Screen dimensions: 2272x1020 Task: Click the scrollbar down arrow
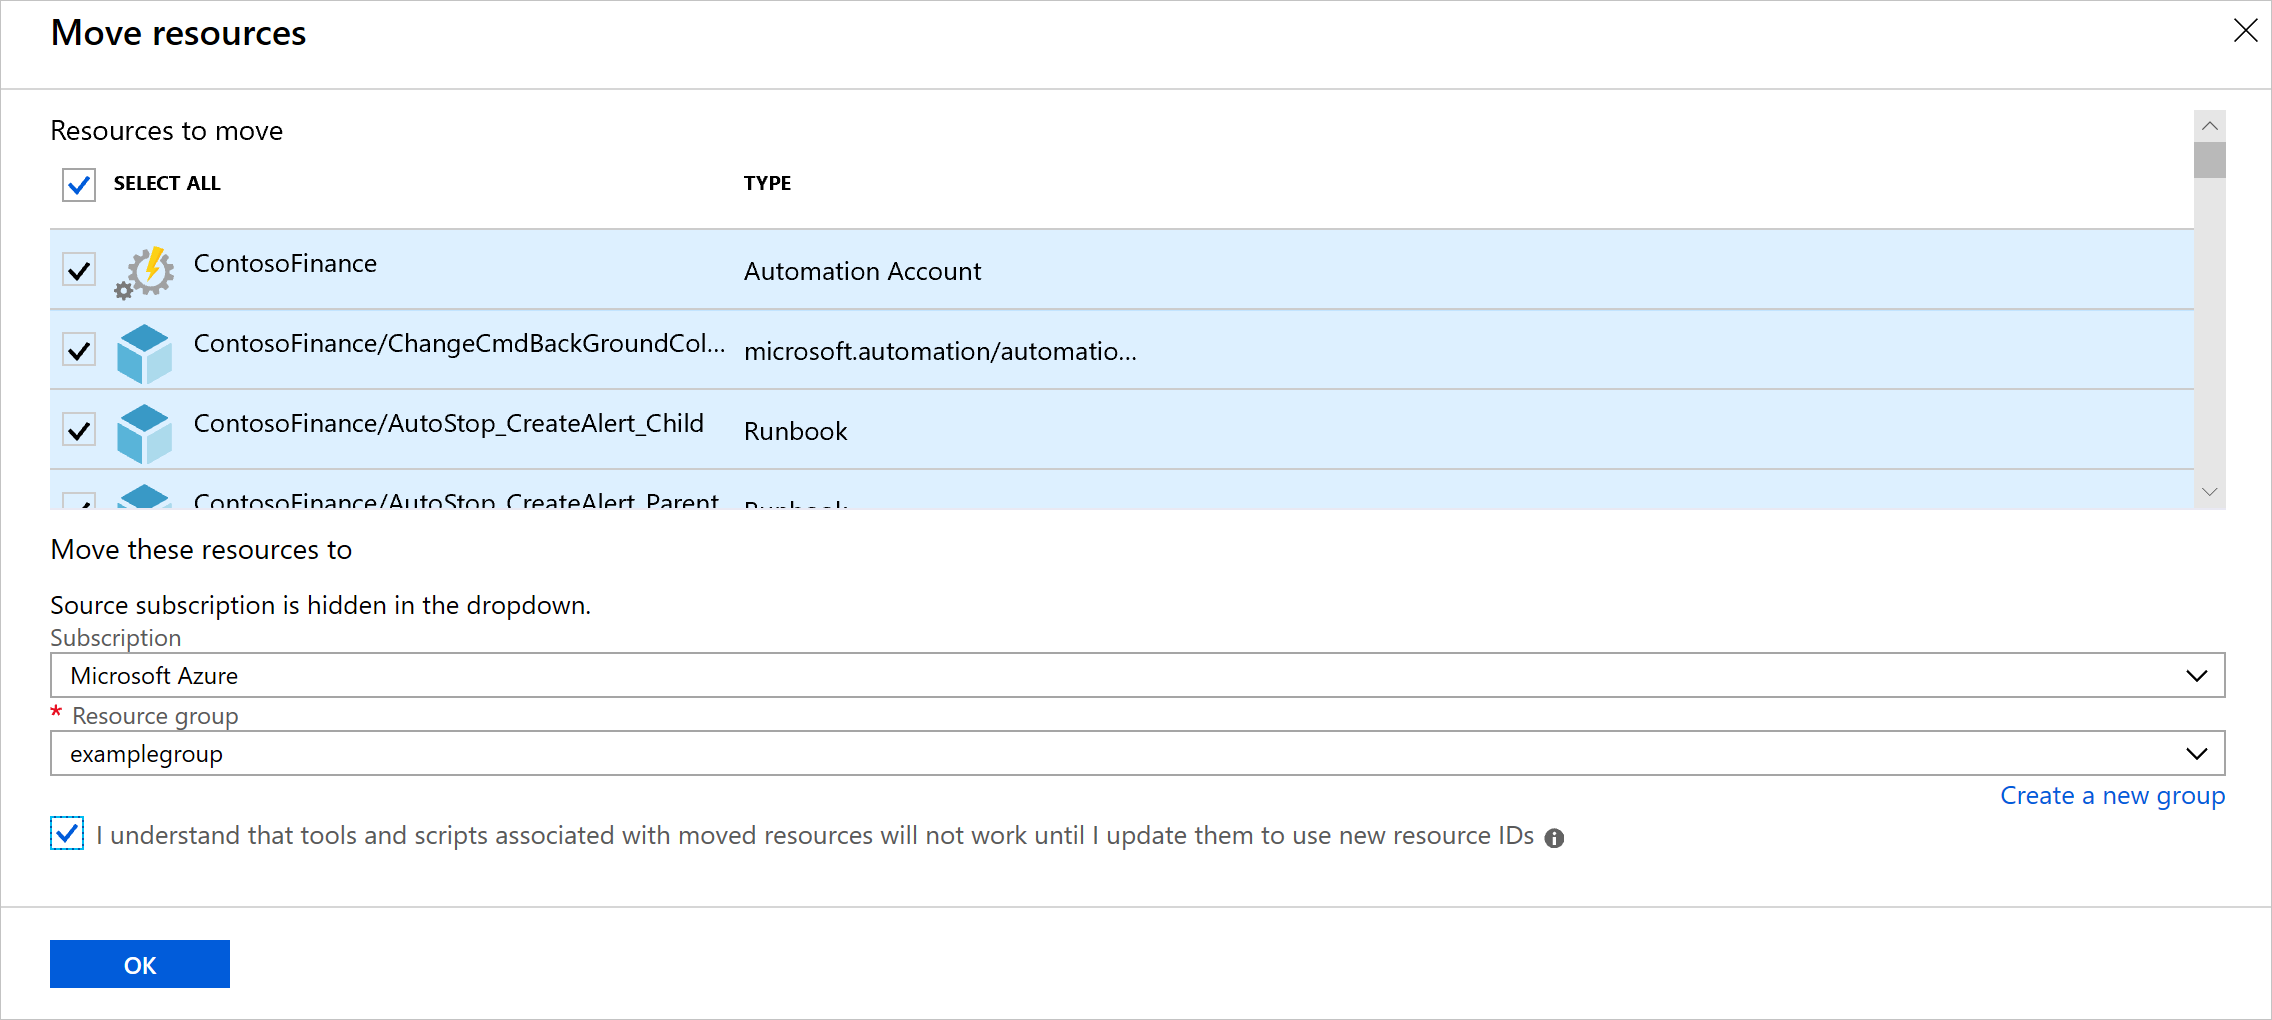click(x=2210, y=492)
